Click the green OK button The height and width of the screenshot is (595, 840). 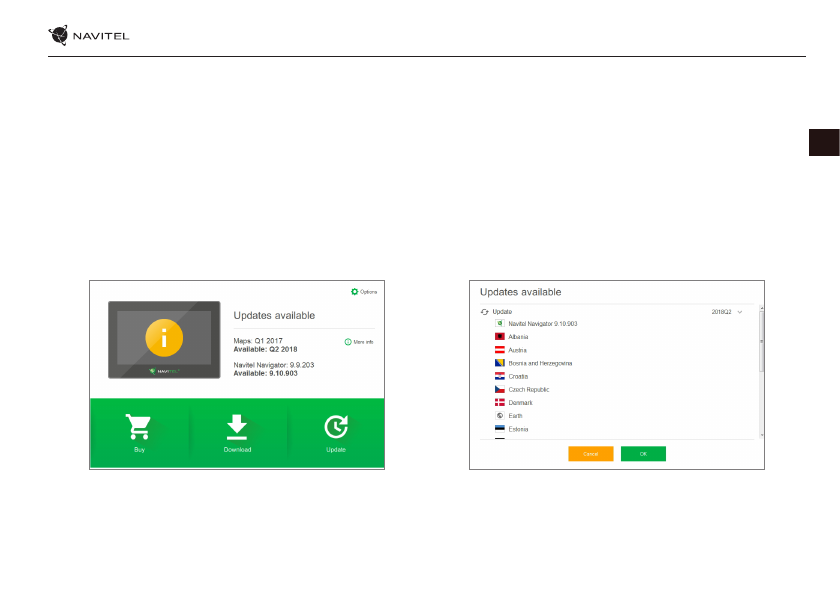(x=643, y=454)
